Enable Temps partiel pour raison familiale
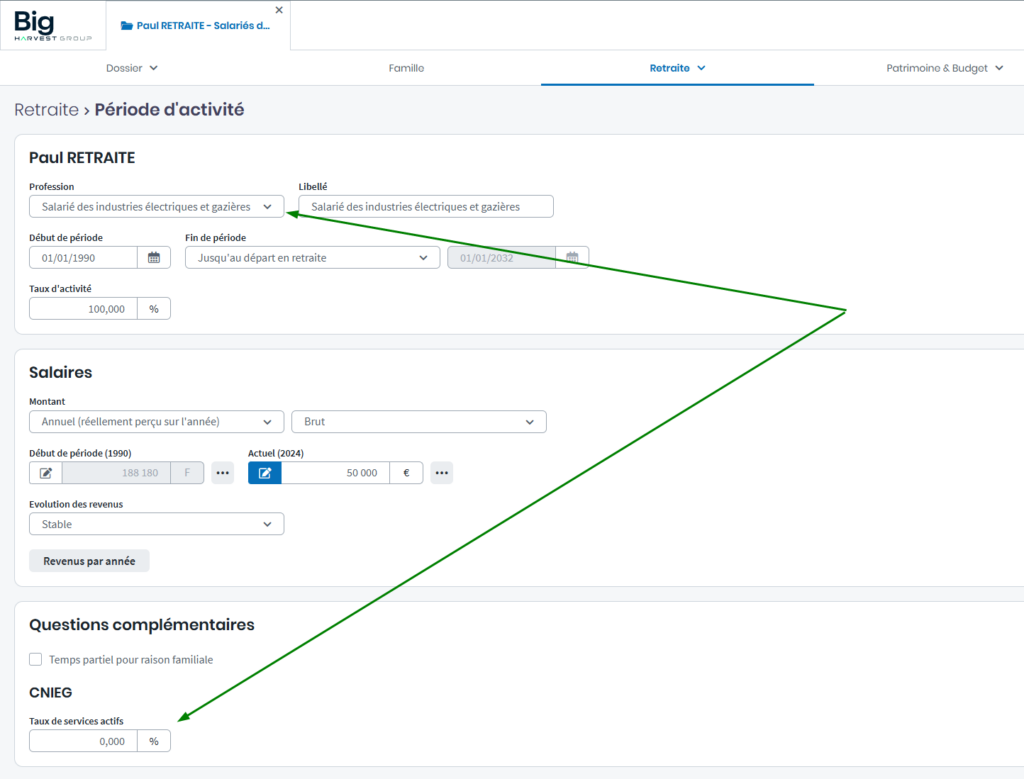1024x779 pixels. tap(36, 660)
